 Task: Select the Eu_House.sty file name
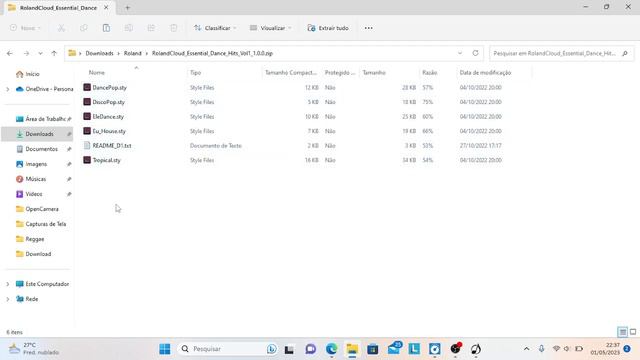pos(109,131)
